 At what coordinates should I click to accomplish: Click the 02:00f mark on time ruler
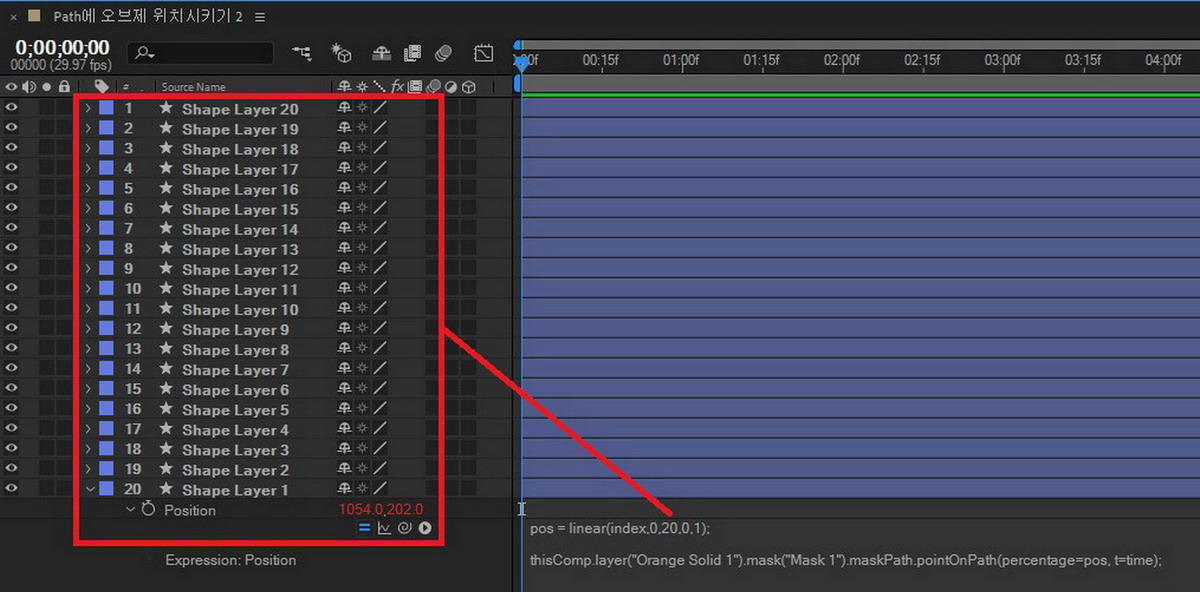(x=841, y=60)
